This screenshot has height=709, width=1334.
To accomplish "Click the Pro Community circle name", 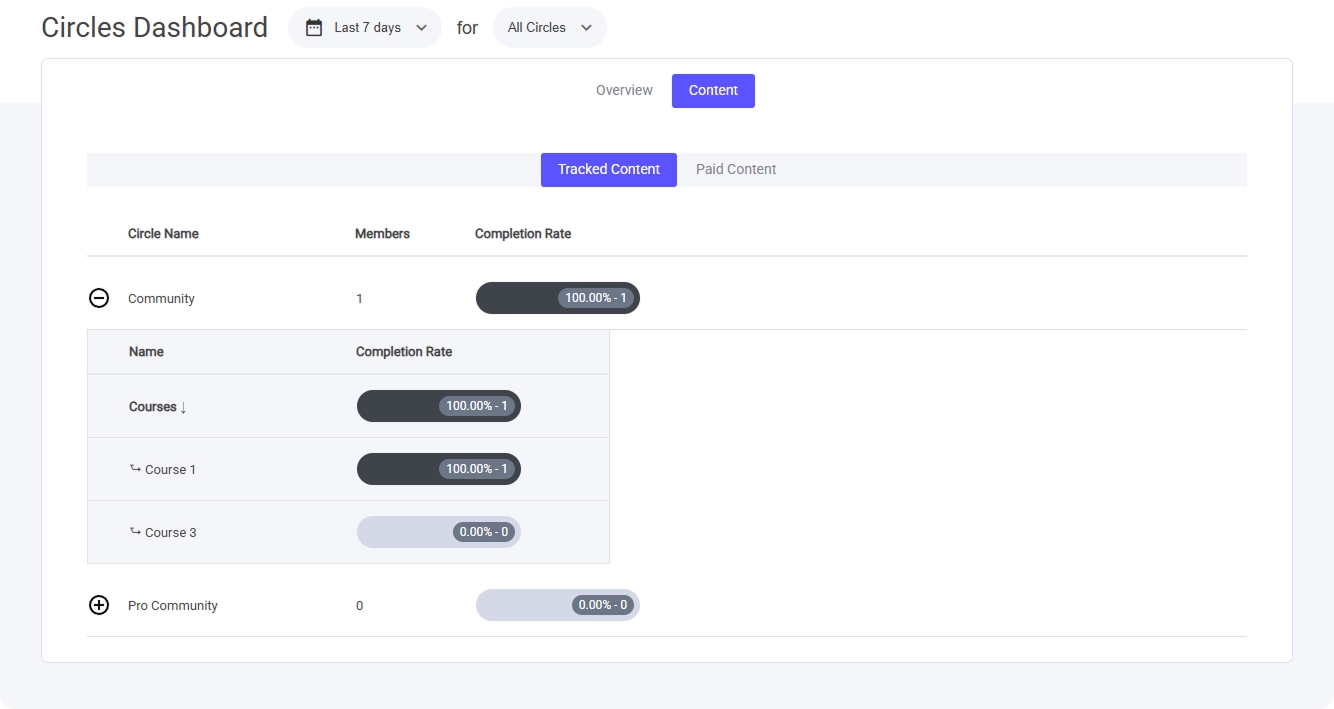I will tap(173, 605).
